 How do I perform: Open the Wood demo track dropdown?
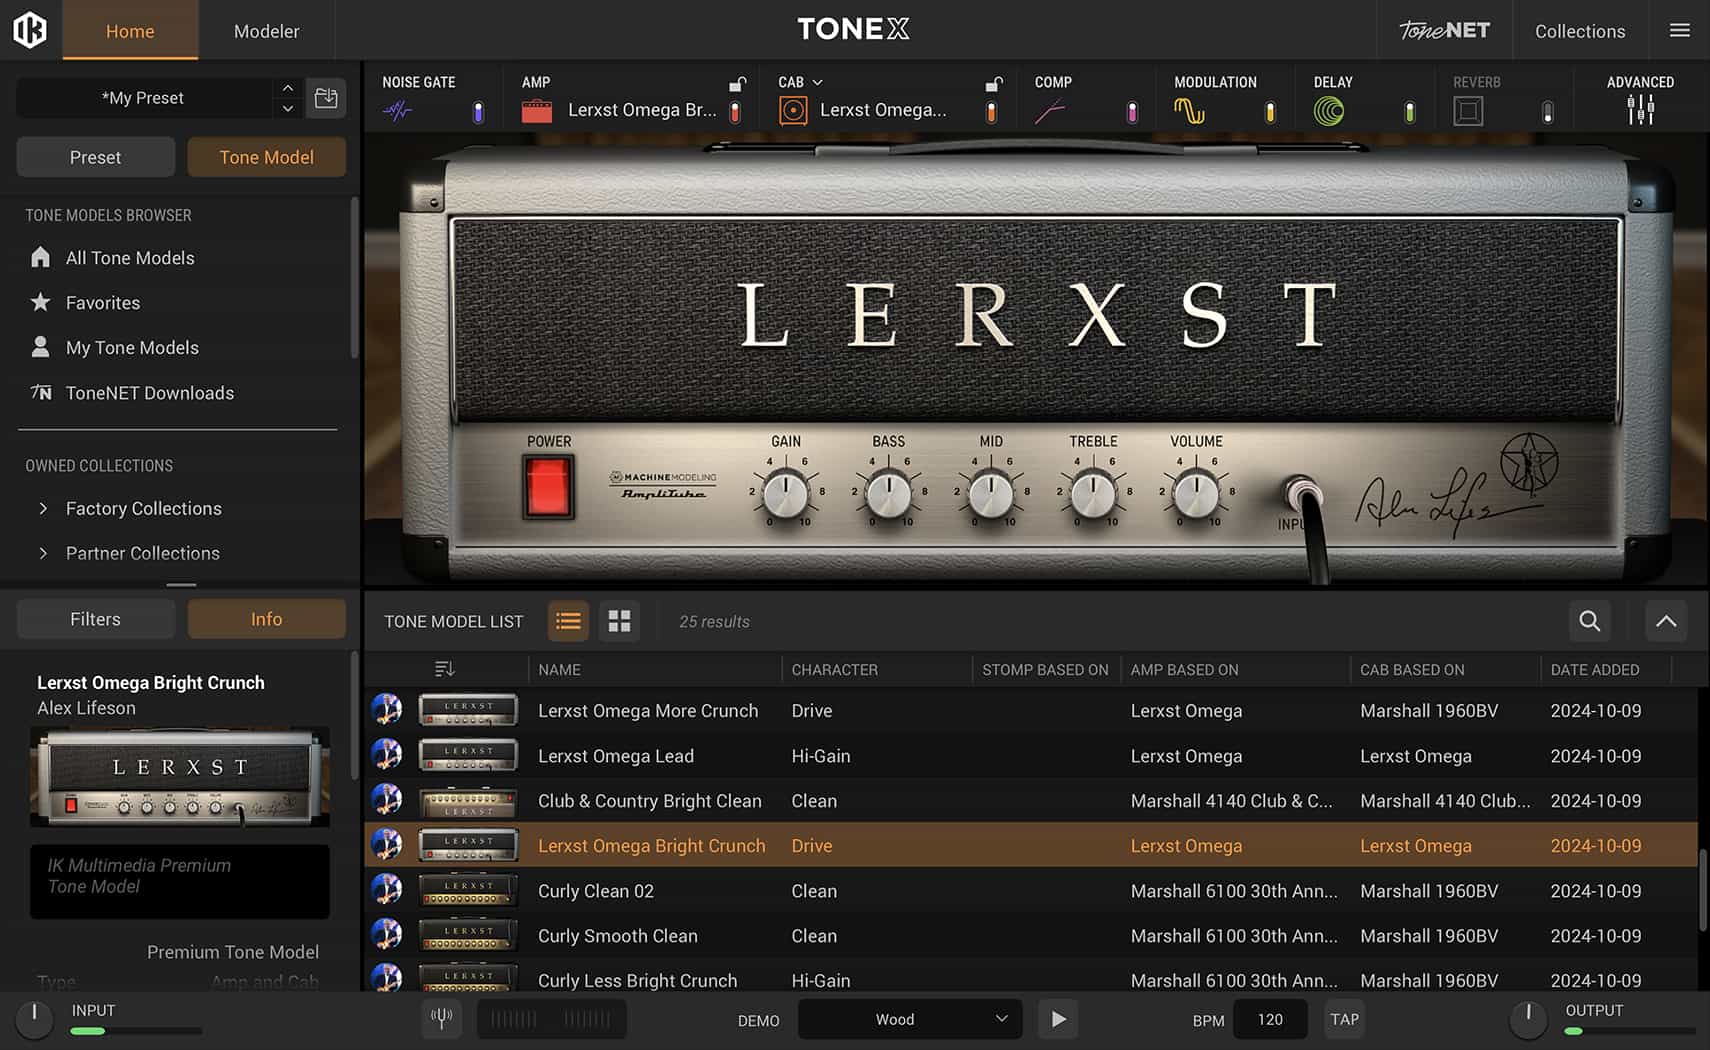click(908, 1019)
